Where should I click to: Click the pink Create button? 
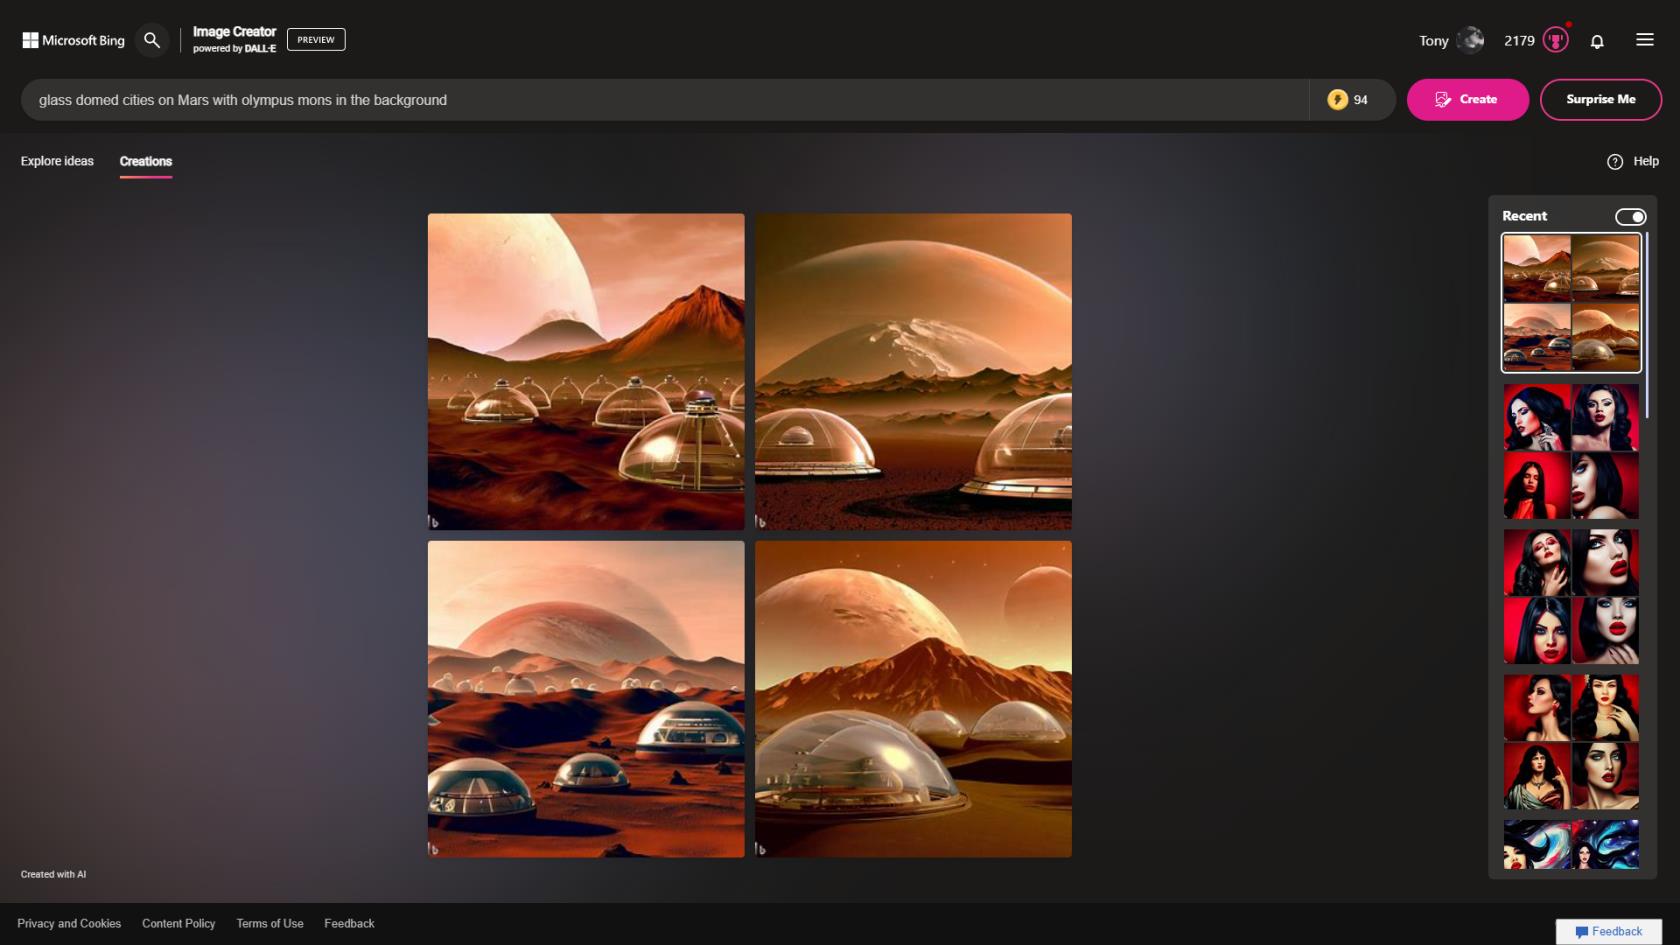1467,100
